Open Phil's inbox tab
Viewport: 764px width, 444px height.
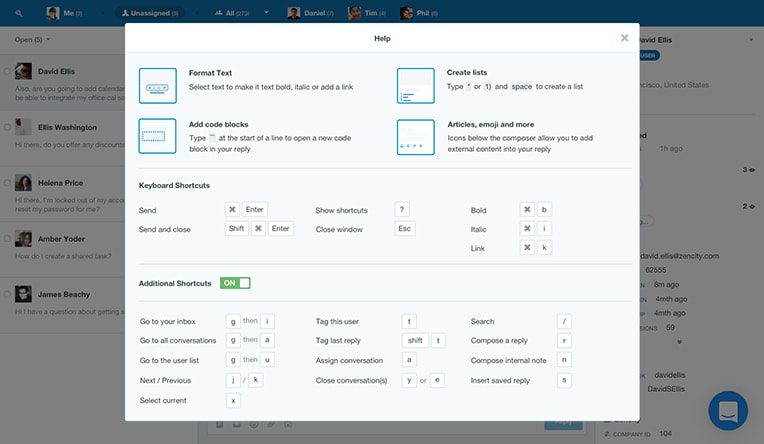[419, 13]
